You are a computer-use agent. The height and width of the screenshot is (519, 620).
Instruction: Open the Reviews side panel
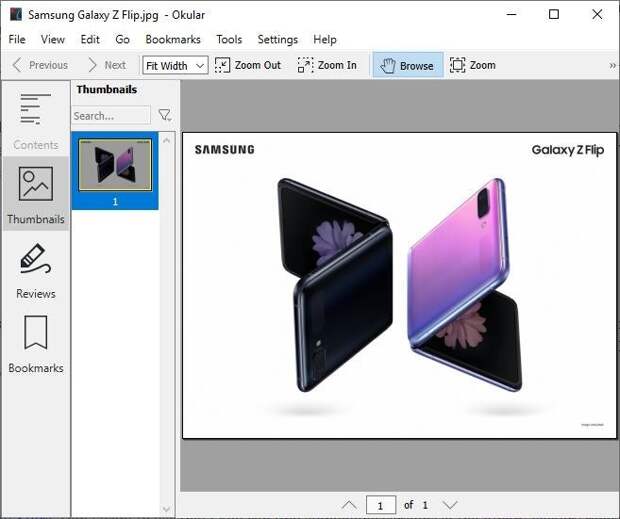pos(36,270)
